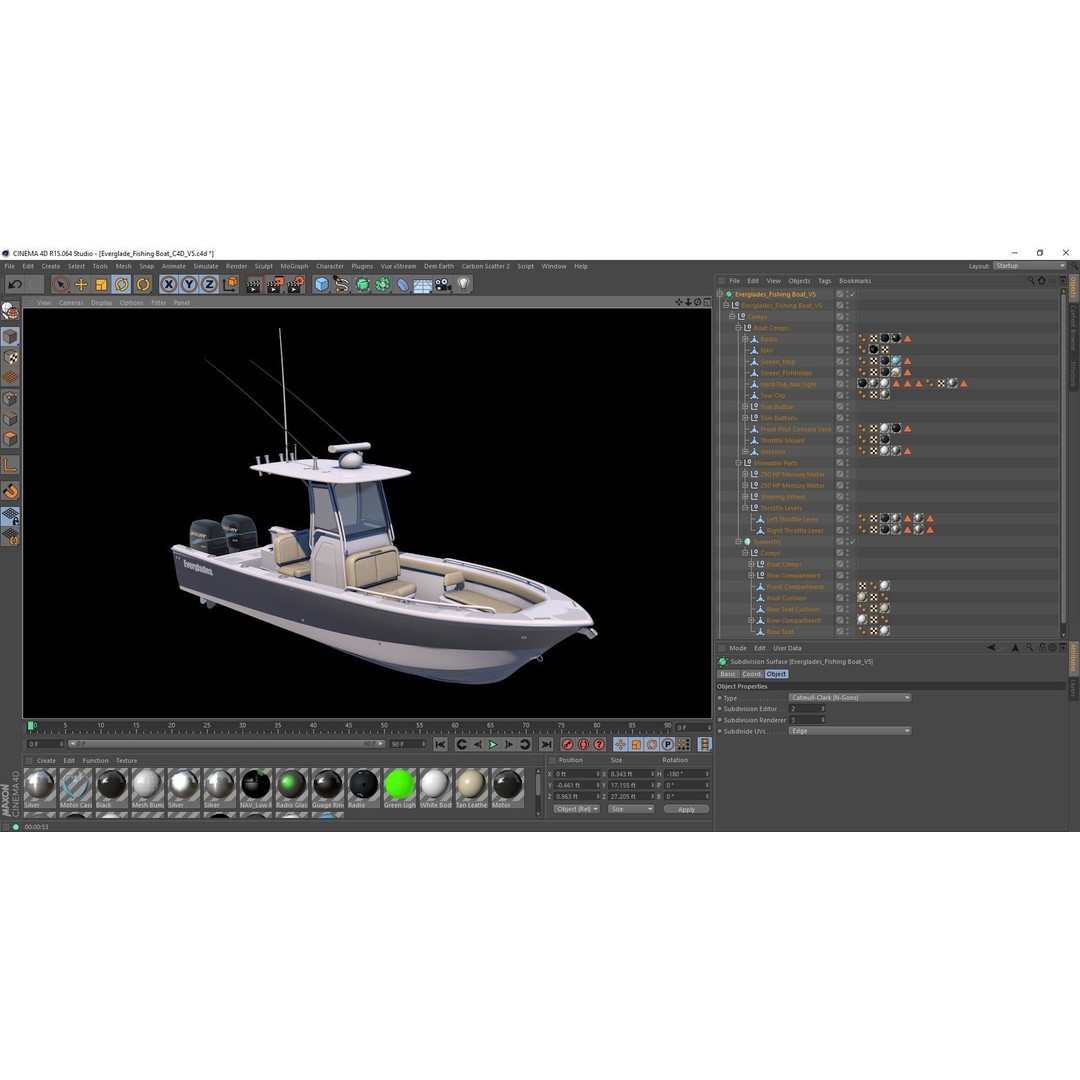The image size is (1080, 1080).
Task: Click Render to Picture Viewer icon
Action: pos(275,284)
